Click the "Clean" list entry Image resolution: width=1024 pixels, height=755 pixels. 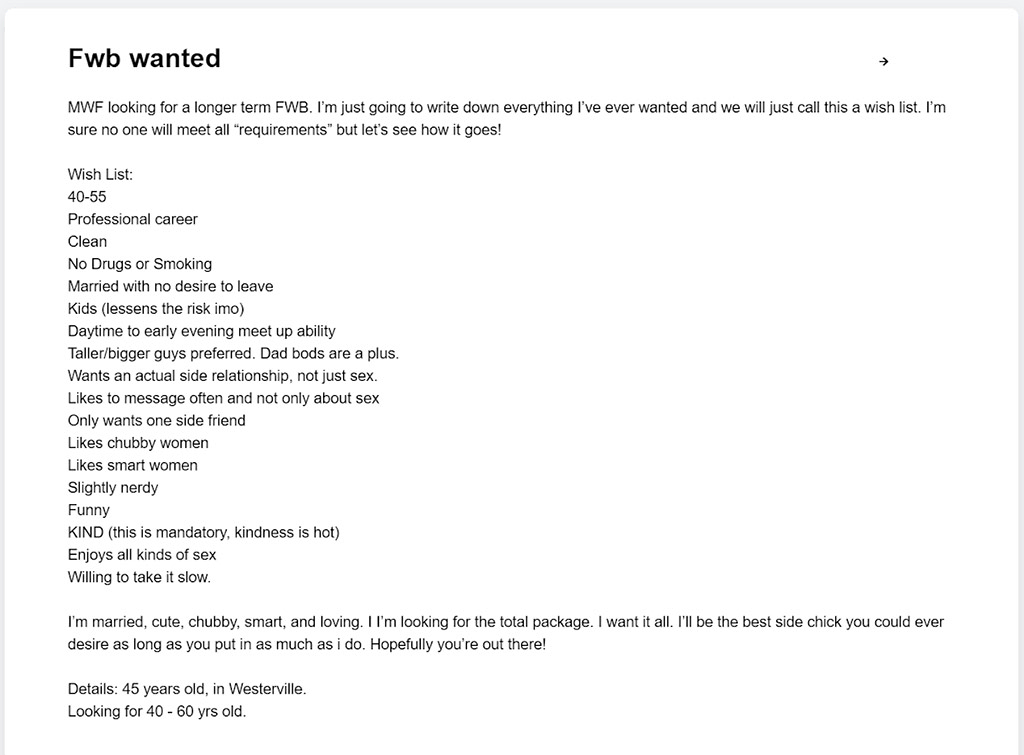(x=87, y=241)
